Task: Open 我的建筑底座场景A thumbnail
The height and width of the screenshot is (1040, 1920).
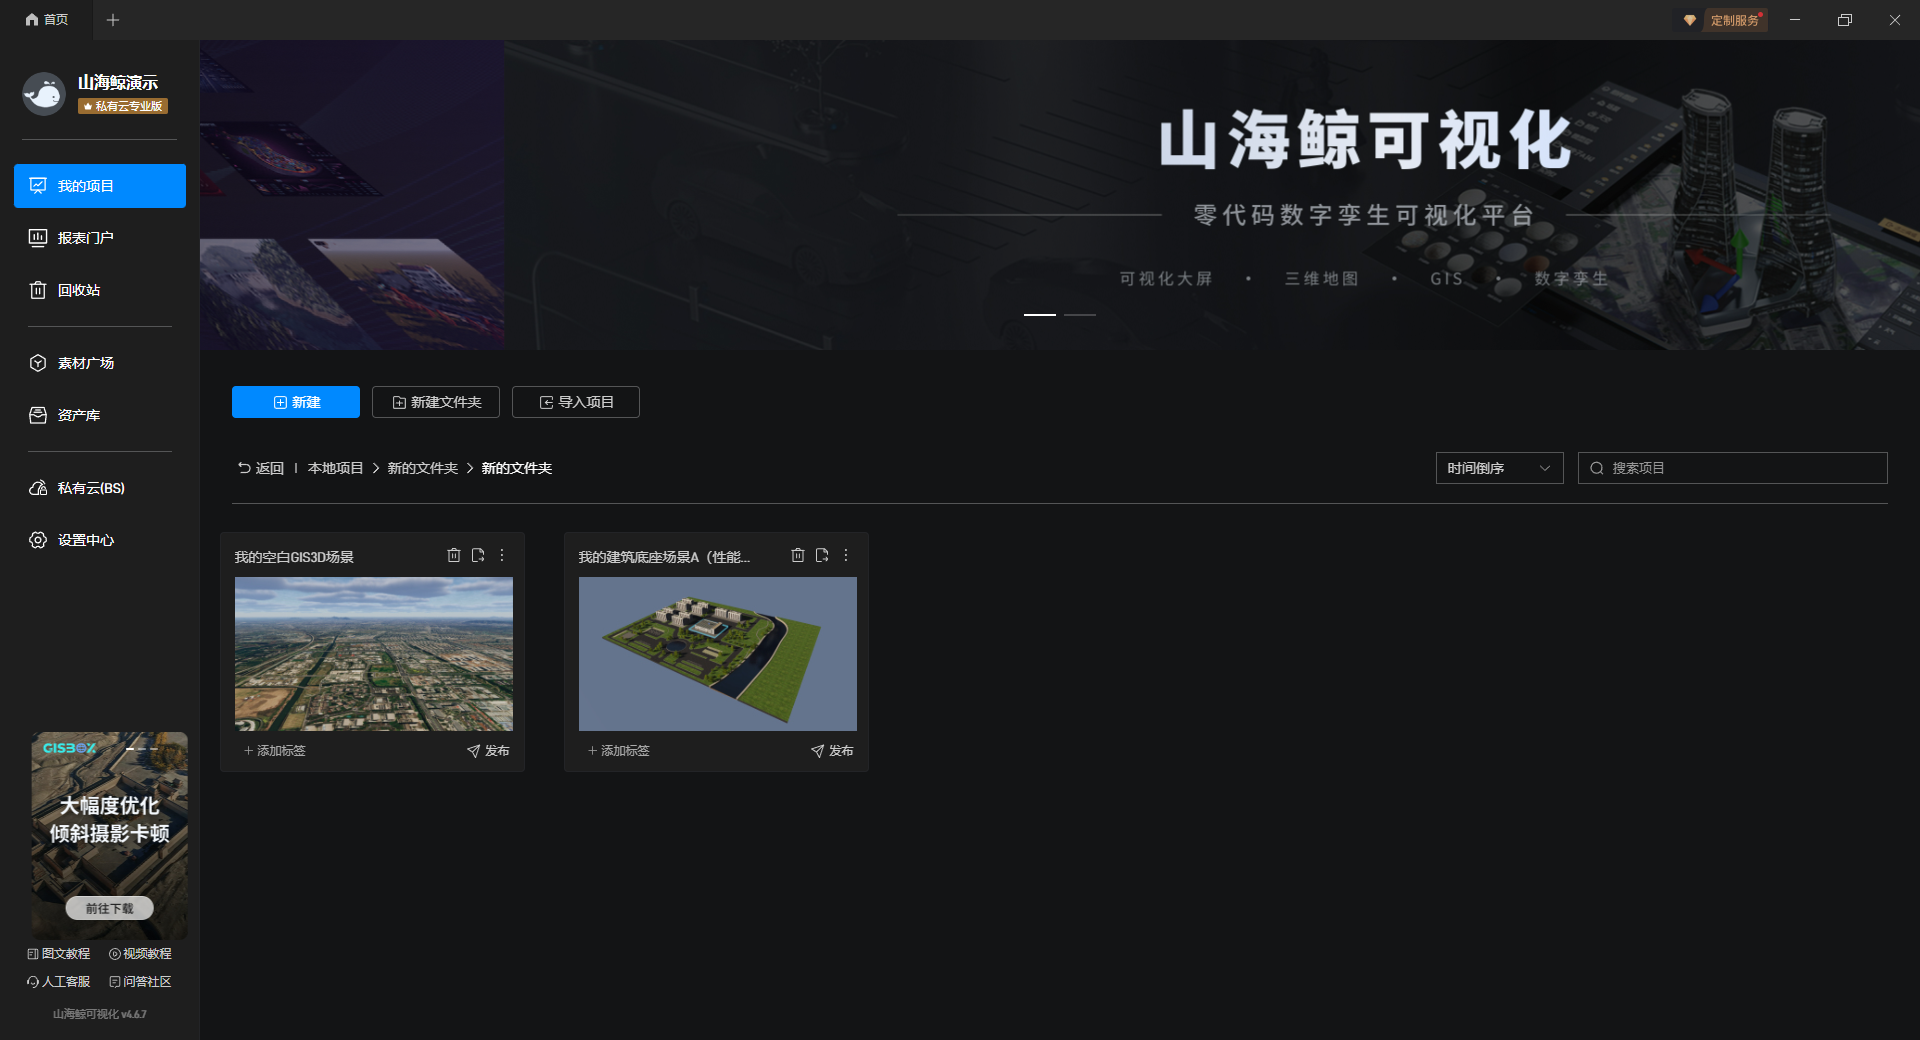Action: coord(718,654)
